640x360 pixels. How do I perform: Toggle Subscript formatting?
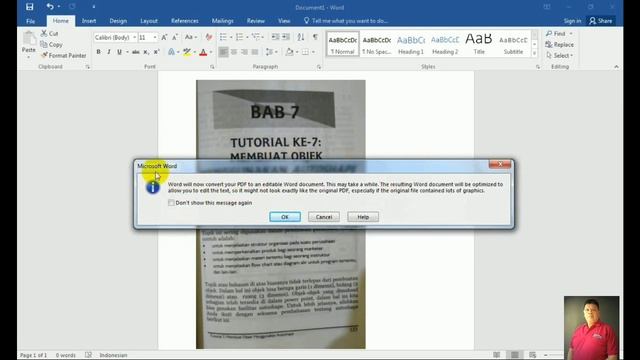point(146,52)
